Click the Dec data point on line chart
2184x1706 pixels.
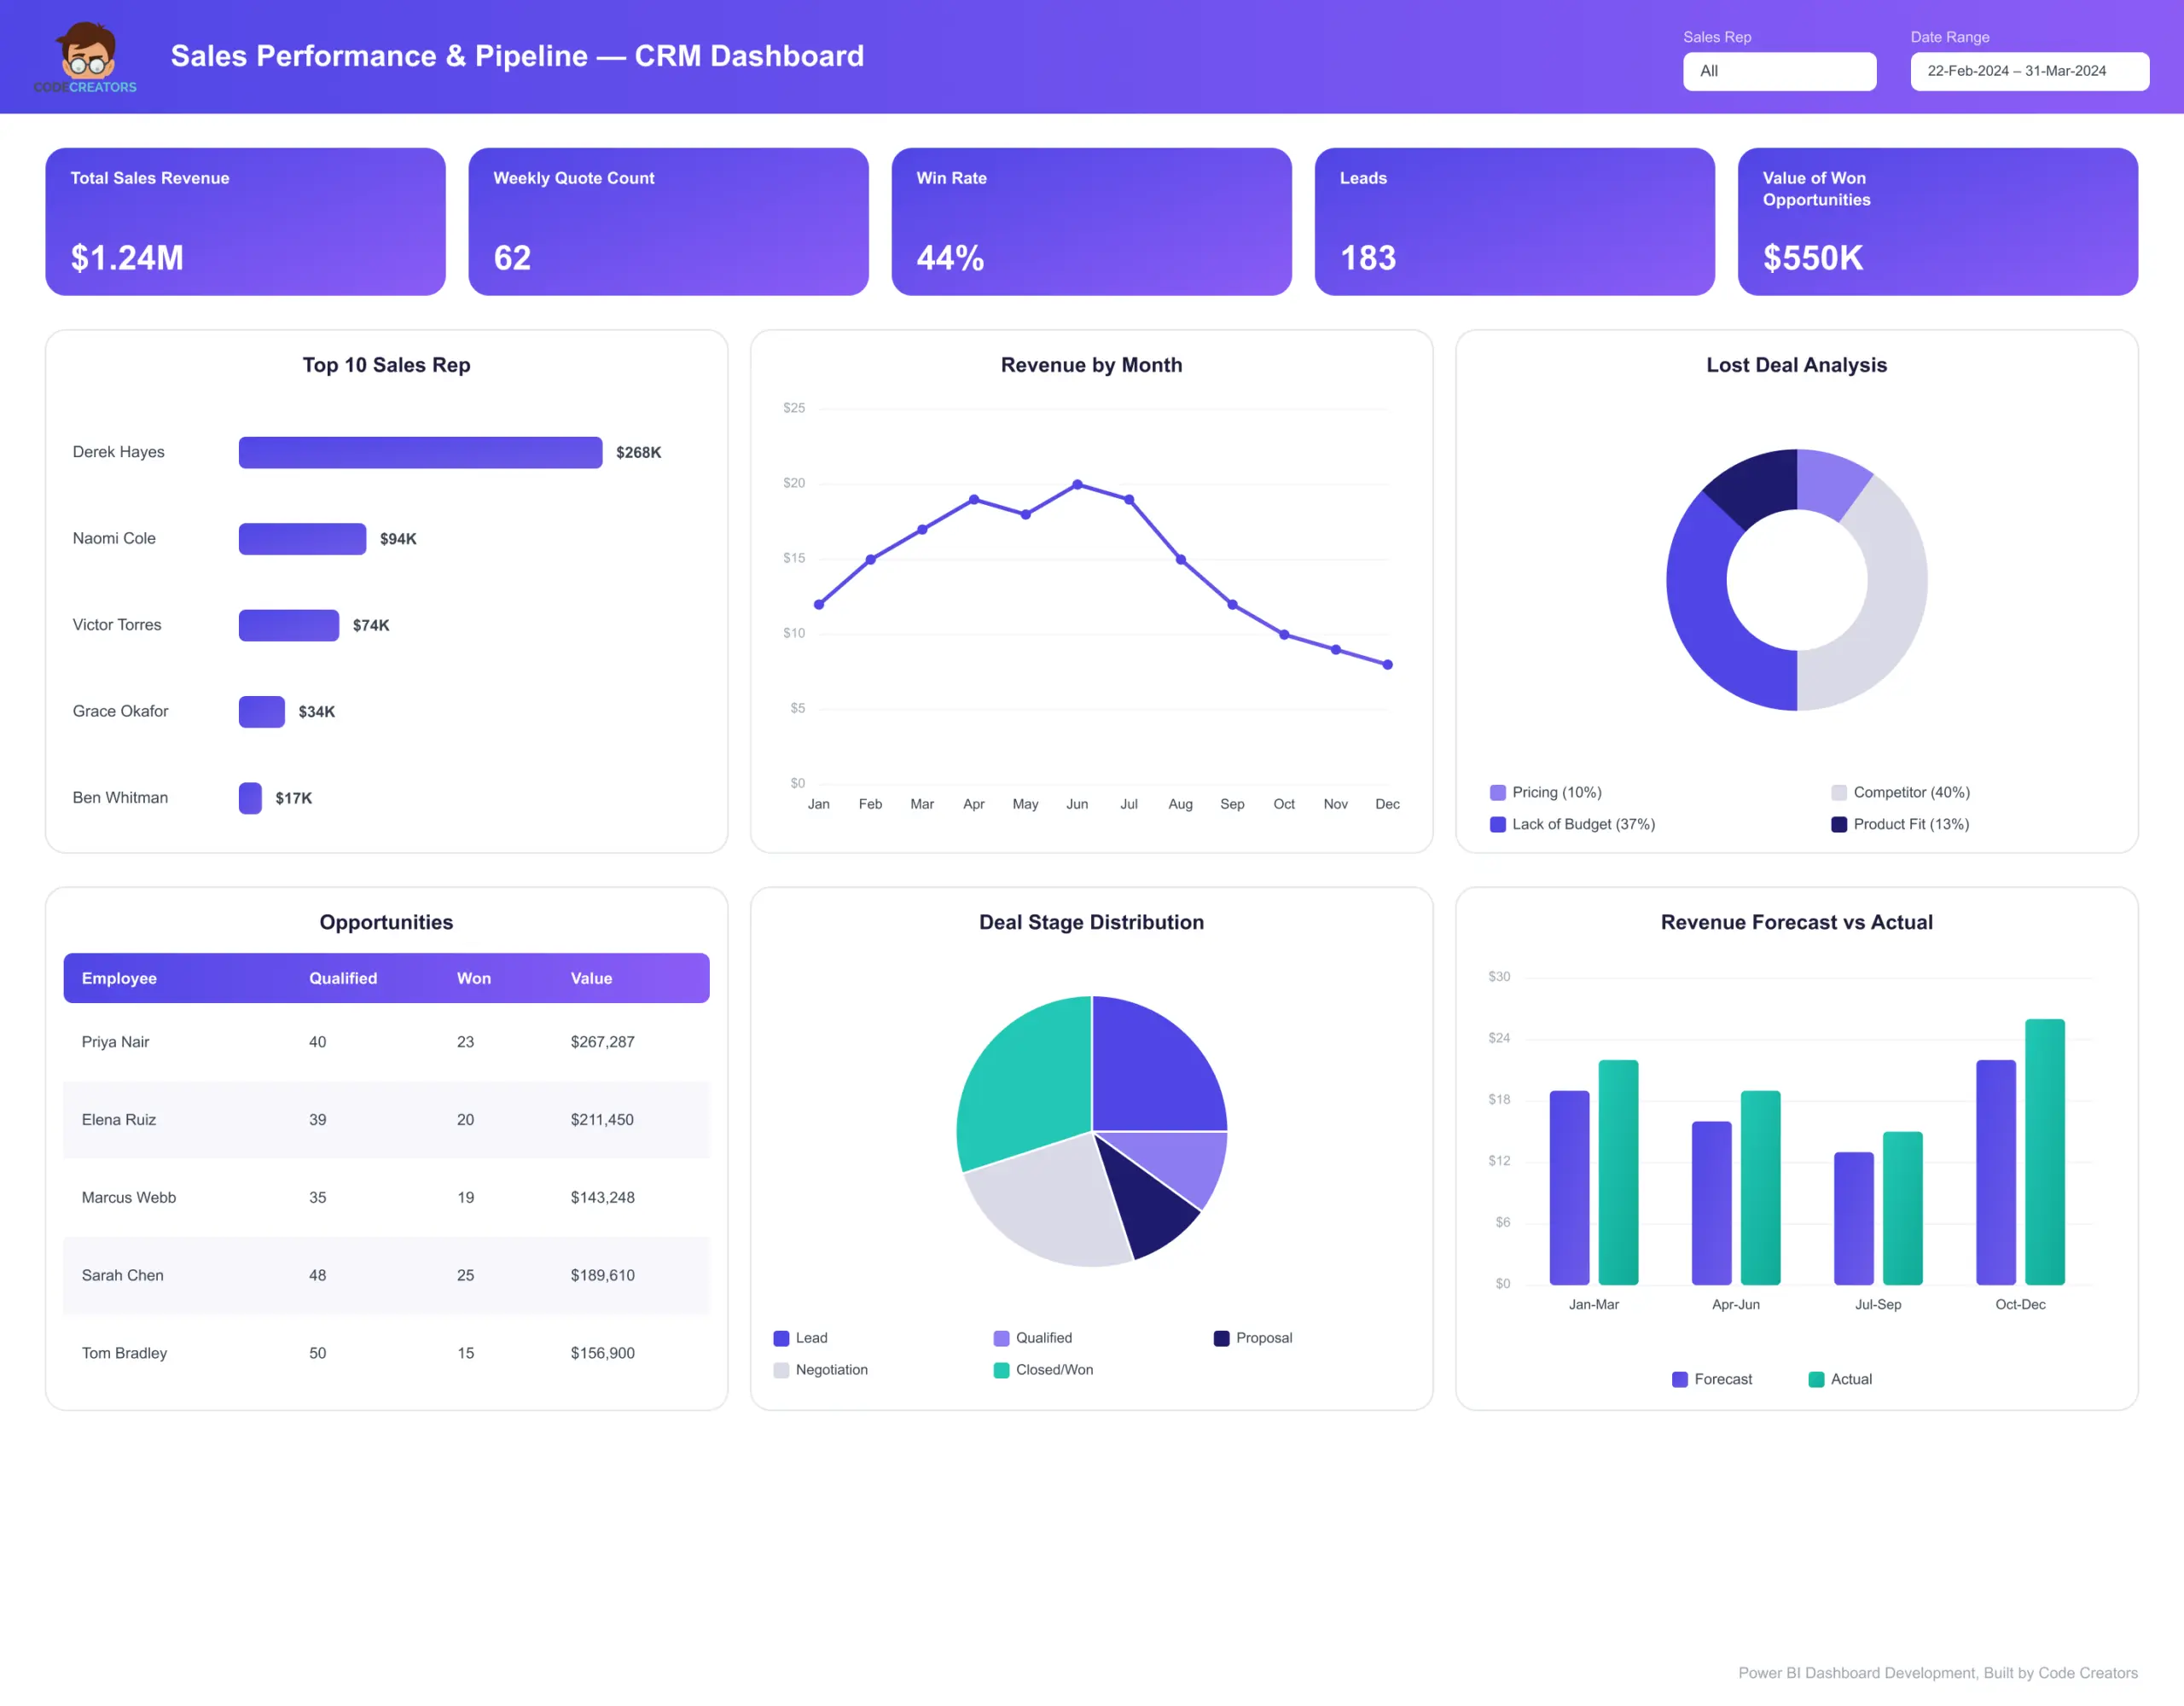[x=1387, y=664]
